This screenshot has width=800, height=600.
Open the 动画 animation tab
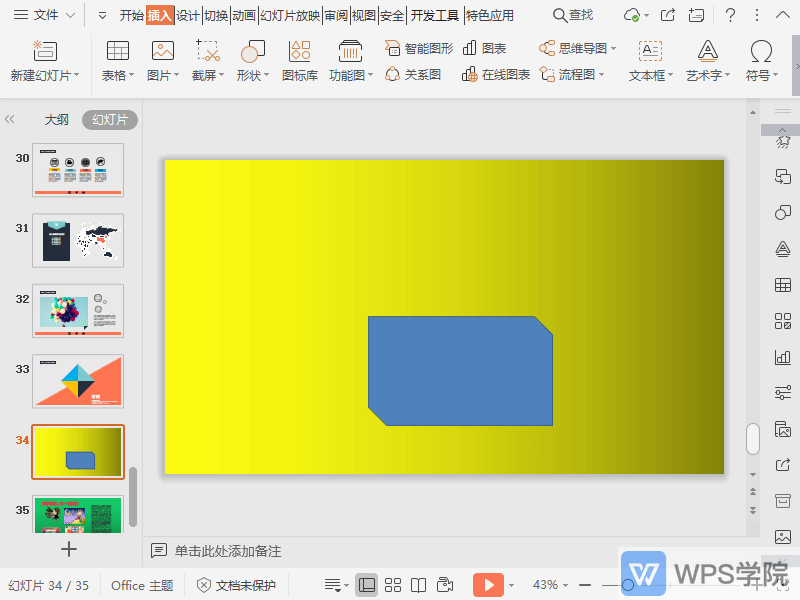(244, 15)
